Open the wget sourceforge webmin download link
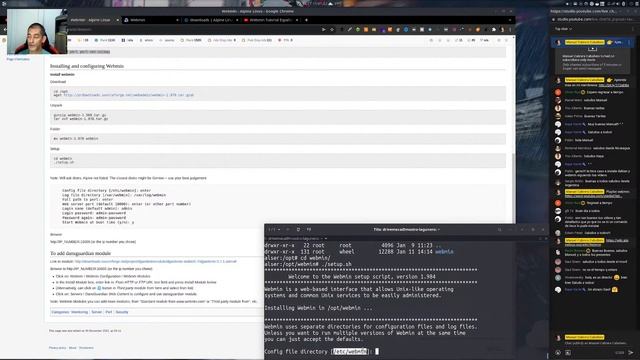 pos(129,95)
